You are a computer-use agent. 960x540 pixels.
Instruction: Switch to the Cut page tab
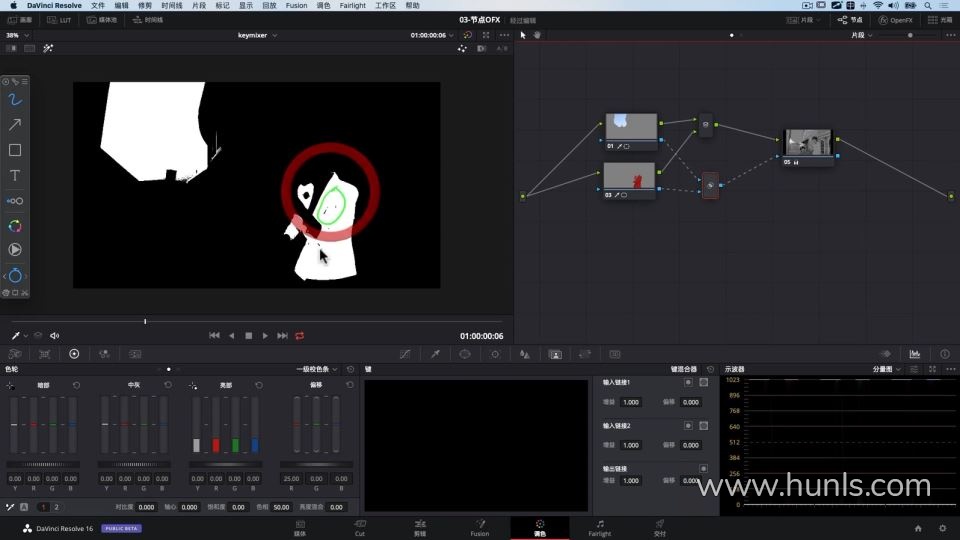(x=360, y=528)
